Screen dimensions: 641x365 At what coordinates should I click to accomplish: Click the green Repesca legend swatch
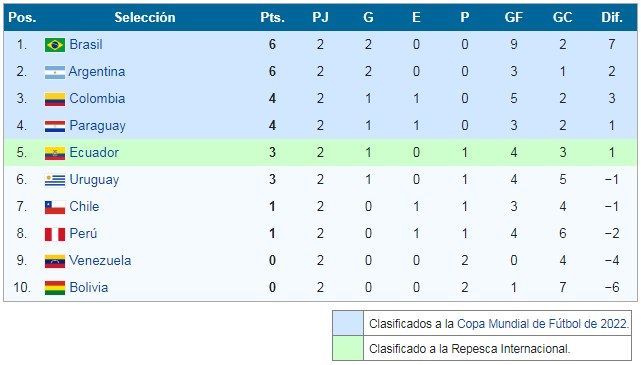(348, 348)
